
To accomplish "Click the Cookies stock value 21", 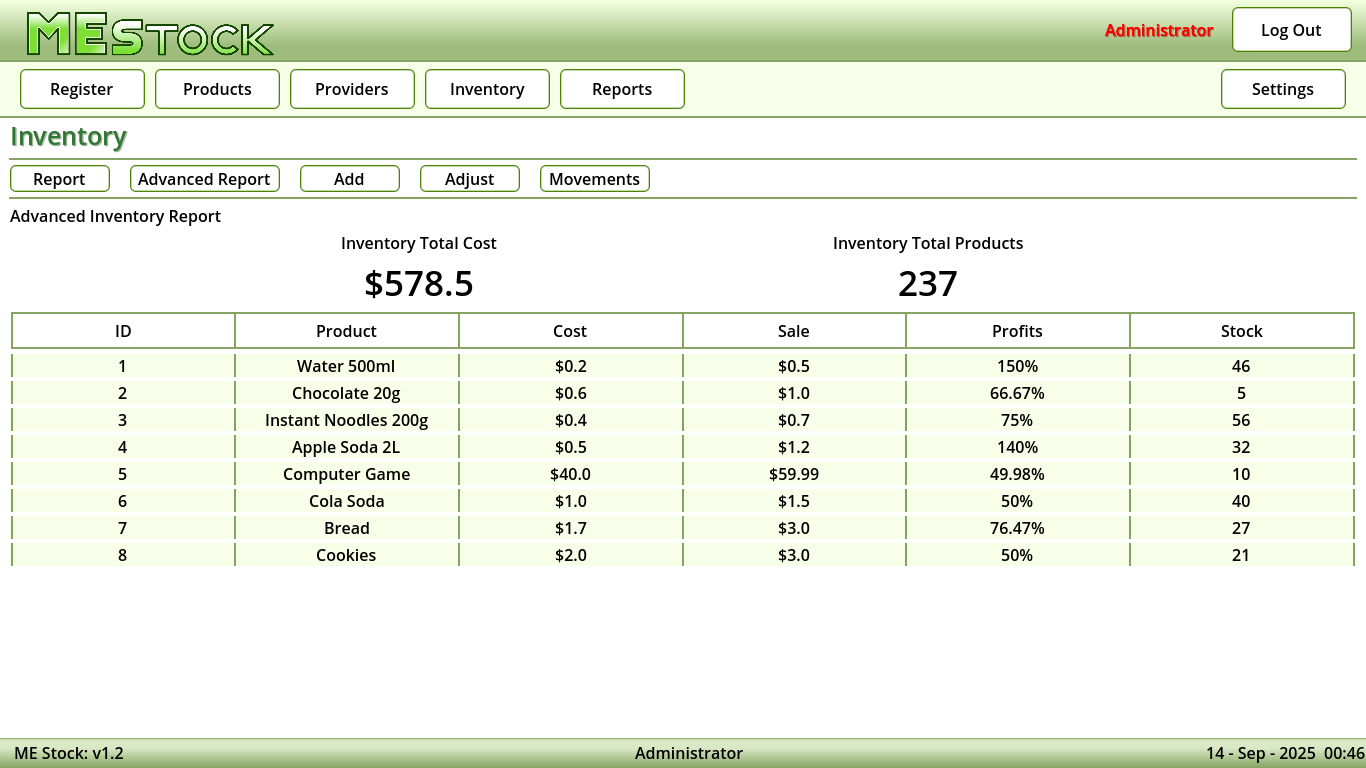I will [x=1241, y=555].
